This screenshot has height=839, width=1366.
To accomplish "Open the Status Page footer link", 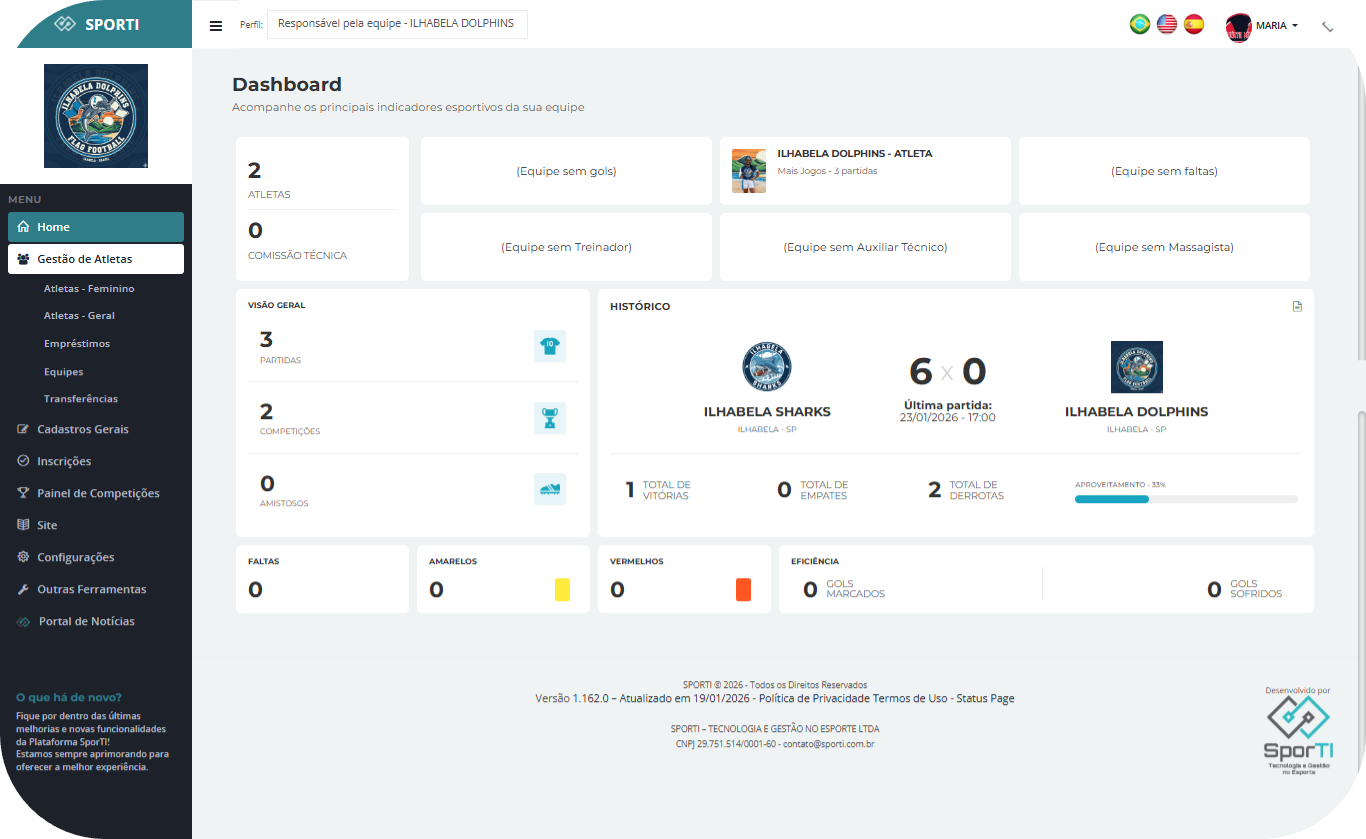I will click(x=985, y=699).
